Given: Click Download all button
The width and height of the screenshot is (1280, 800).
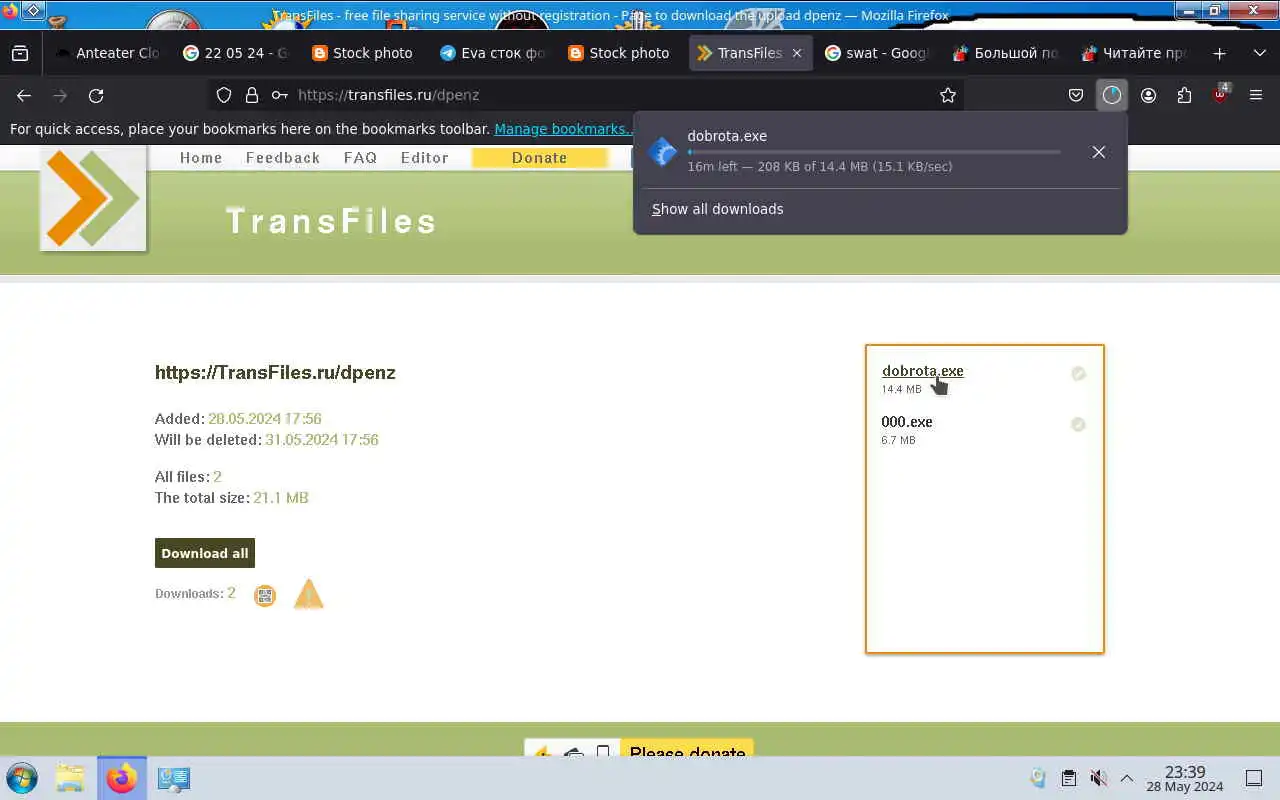Looking at the screenshot, I should 205,553.
